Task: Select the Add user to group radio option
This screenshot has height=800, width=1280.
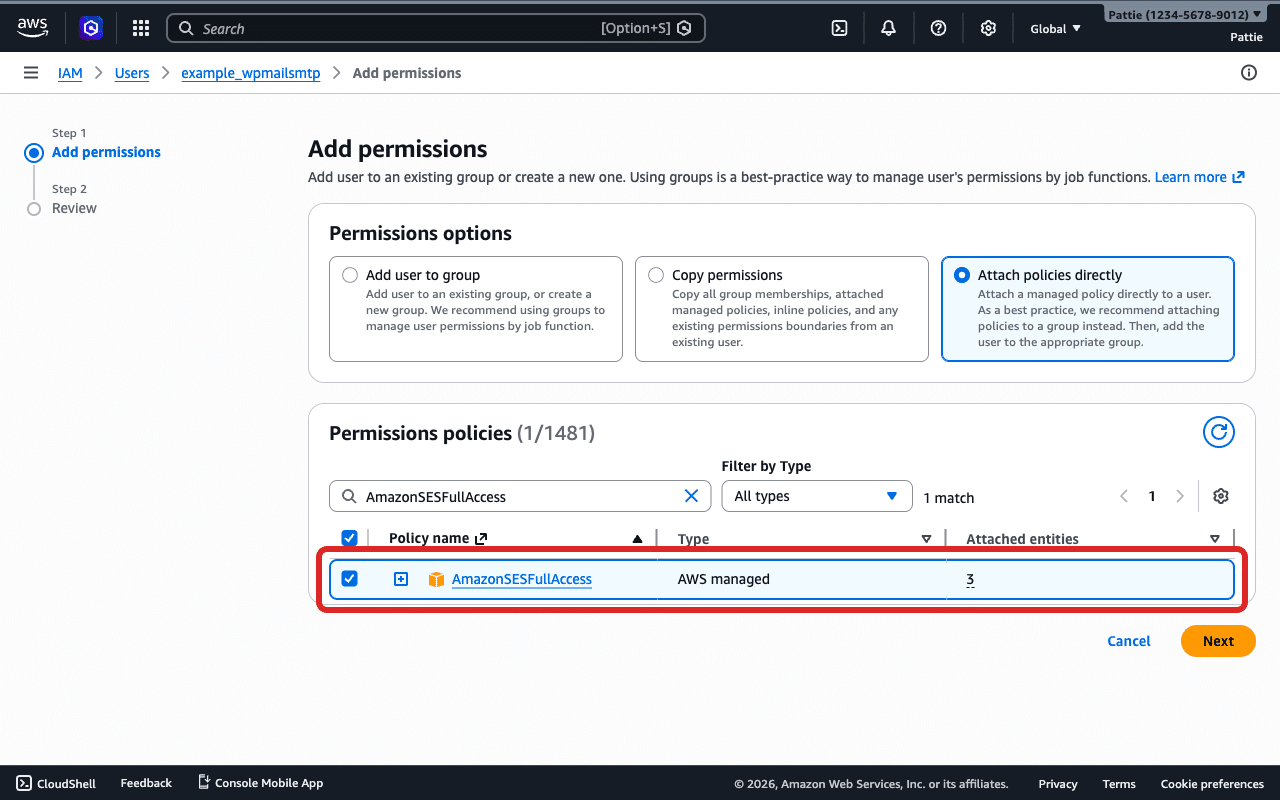Action: pos(350,275)
